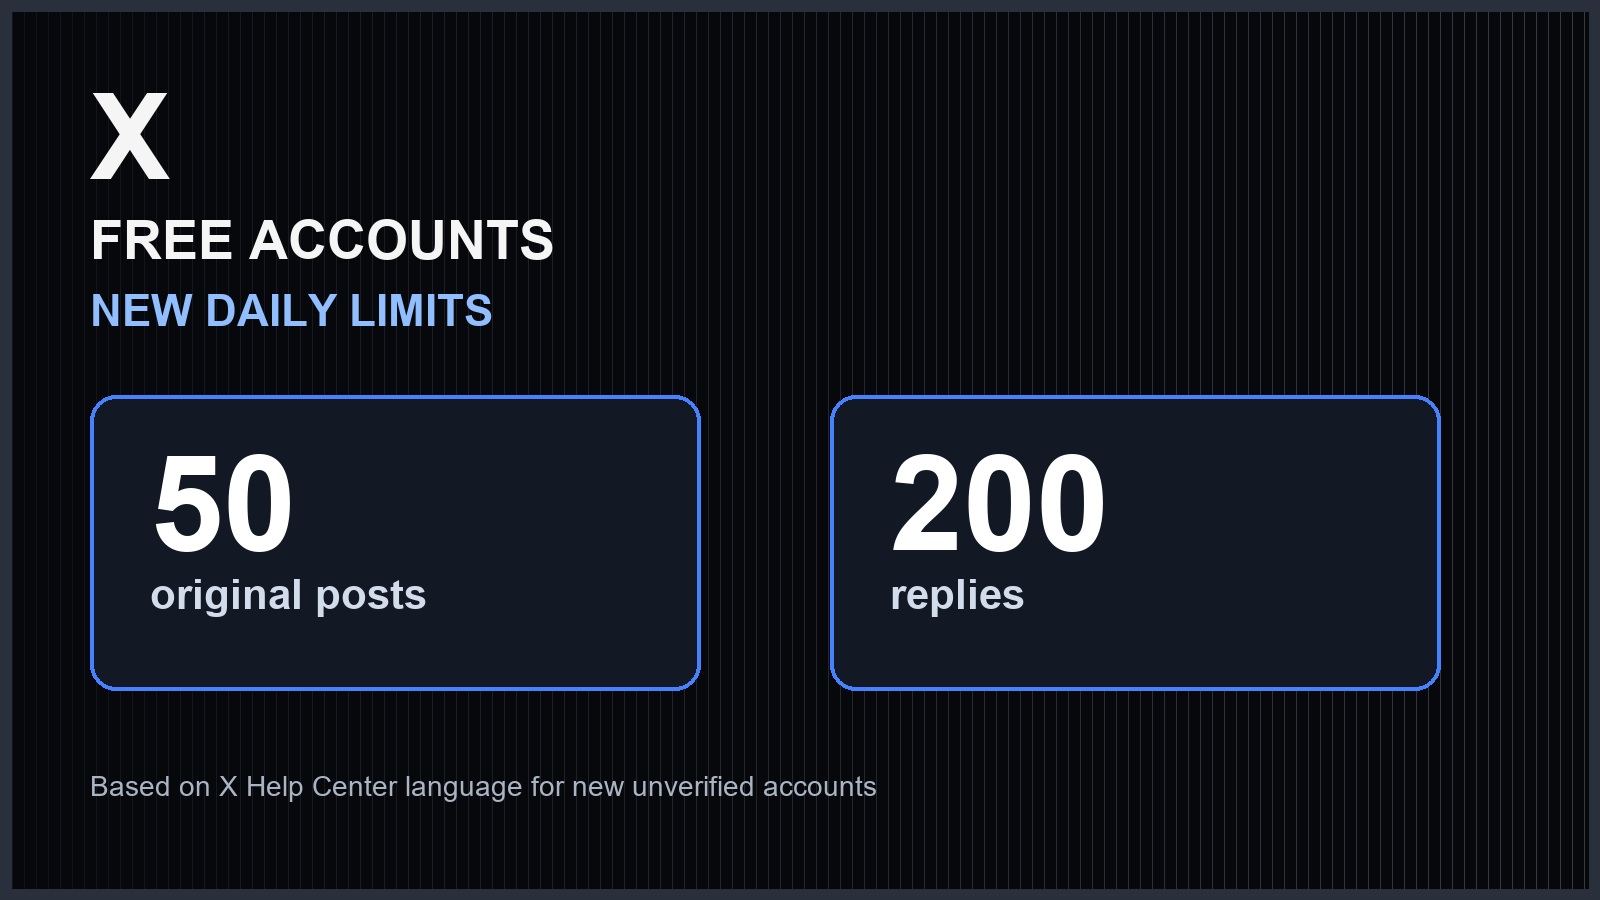Click the large white X logo
Image resolution: width=1600 pixels, height=900 pixels.
130,136
